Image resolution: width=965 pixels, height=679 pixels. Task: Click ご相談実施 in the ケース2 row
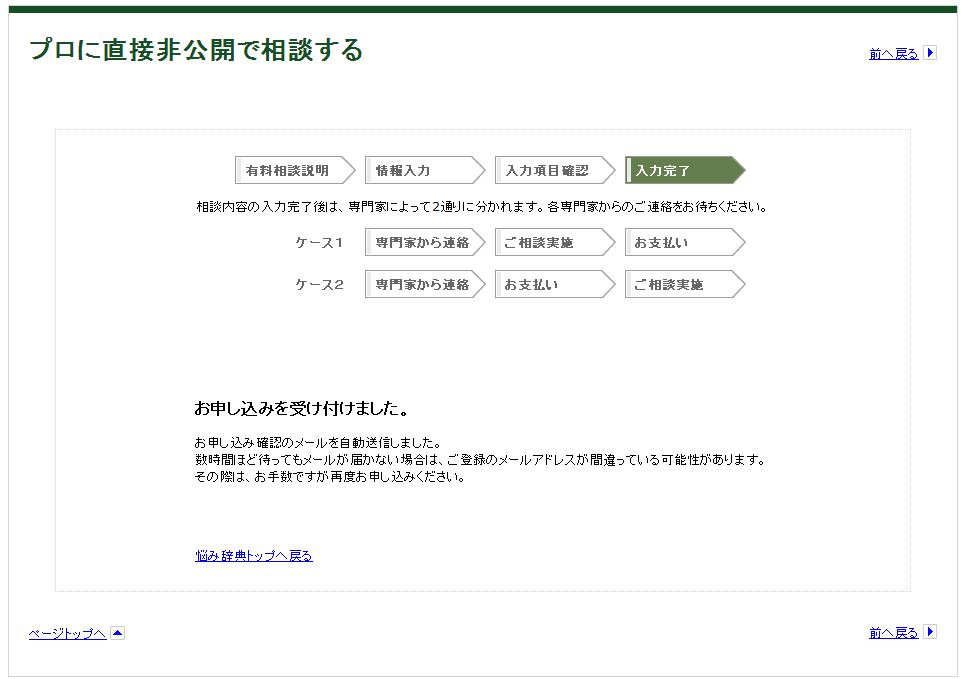click(x=685, y=284)
